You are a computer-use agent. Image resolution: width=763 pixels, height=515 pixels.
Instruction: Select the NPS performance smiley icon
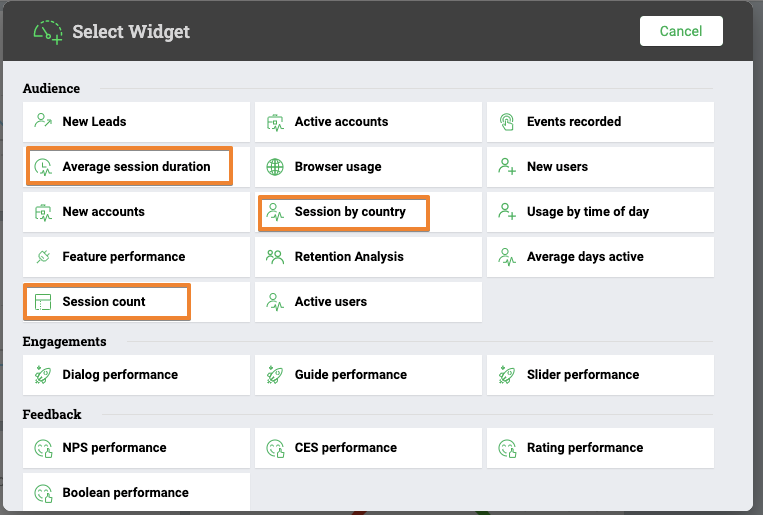[x=43, y=448]
